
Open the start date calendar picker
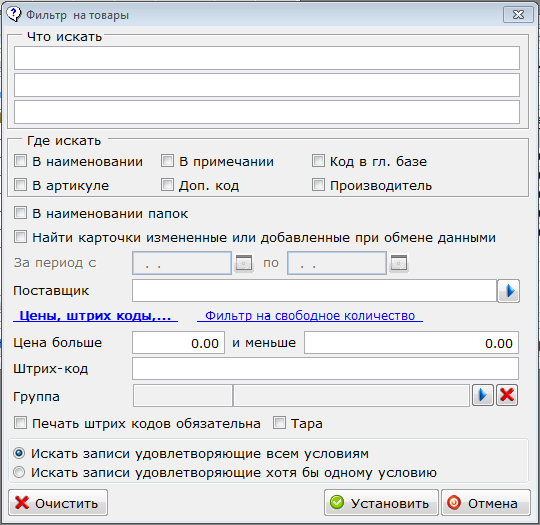point(244,264)
